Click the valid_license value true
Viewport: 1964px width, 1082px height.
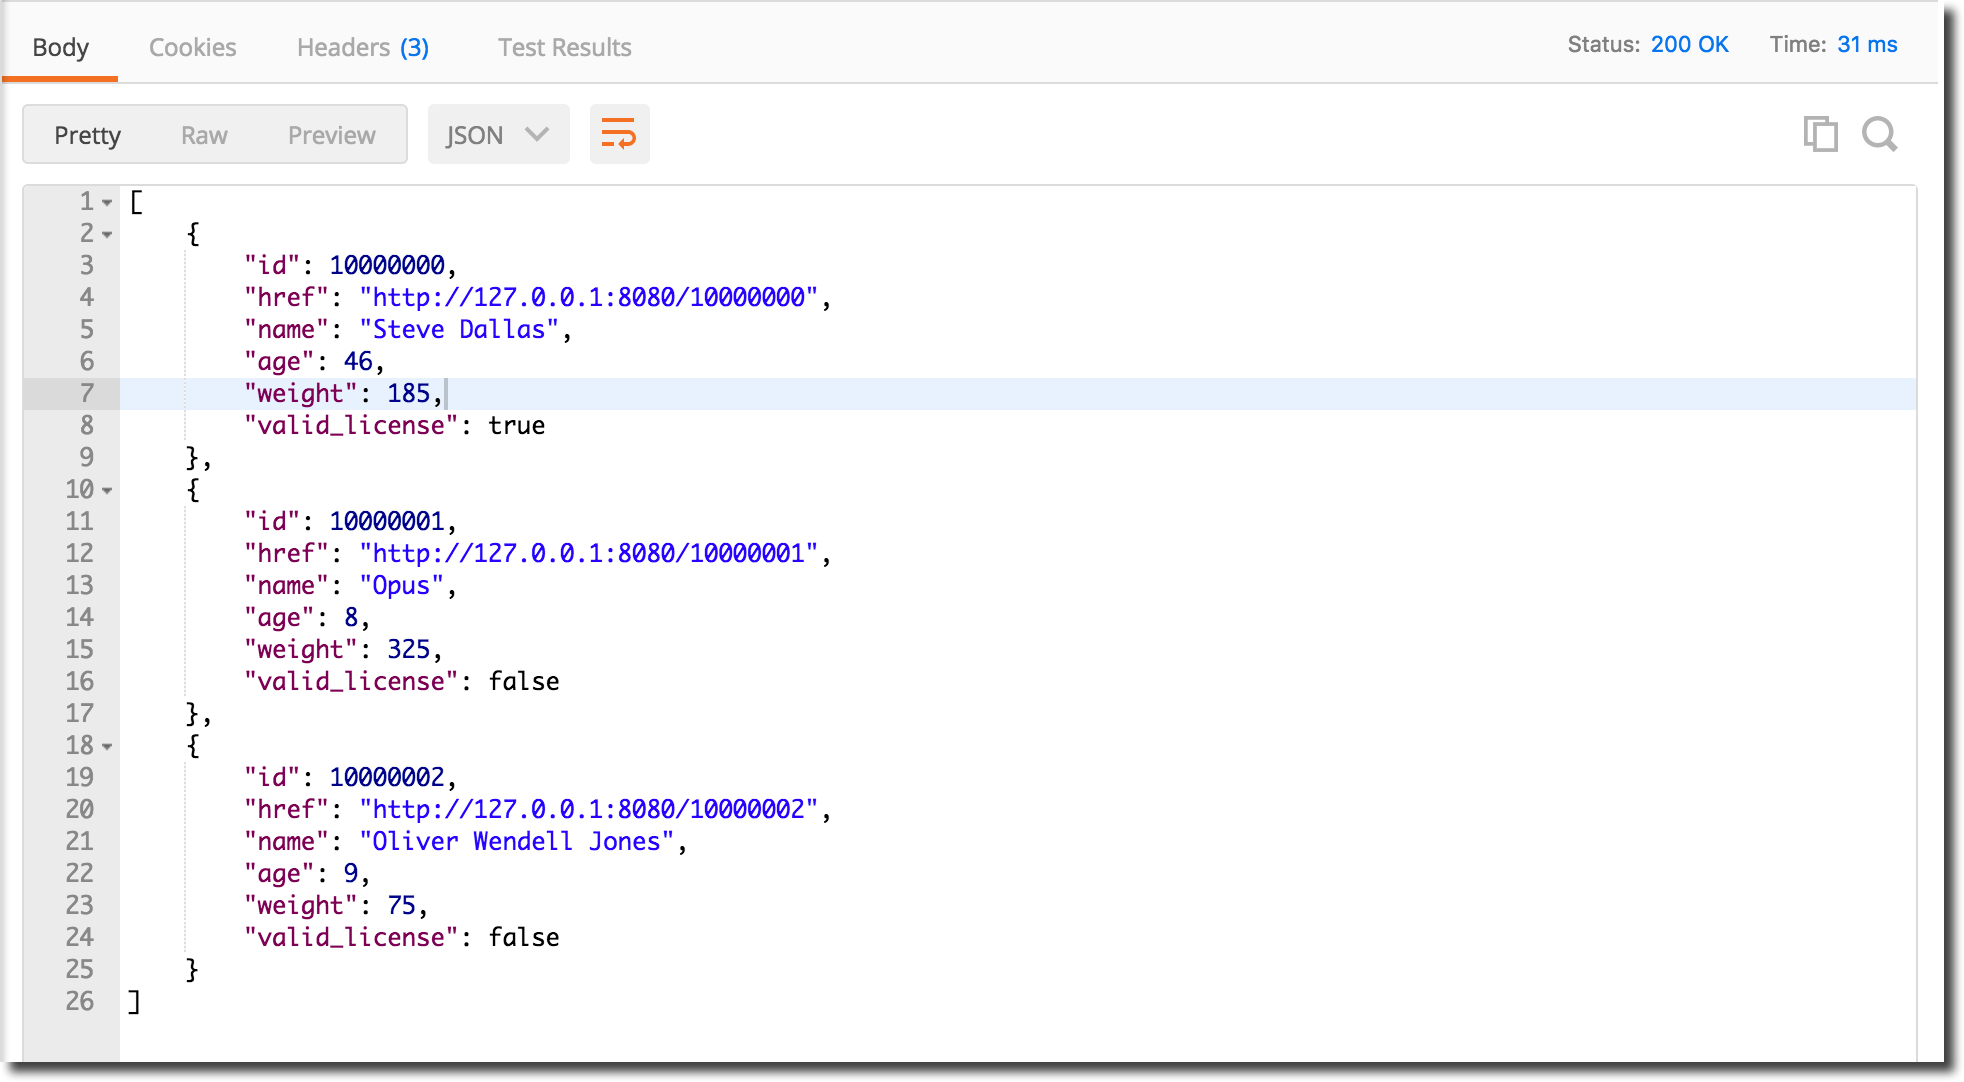coord(517,425)
